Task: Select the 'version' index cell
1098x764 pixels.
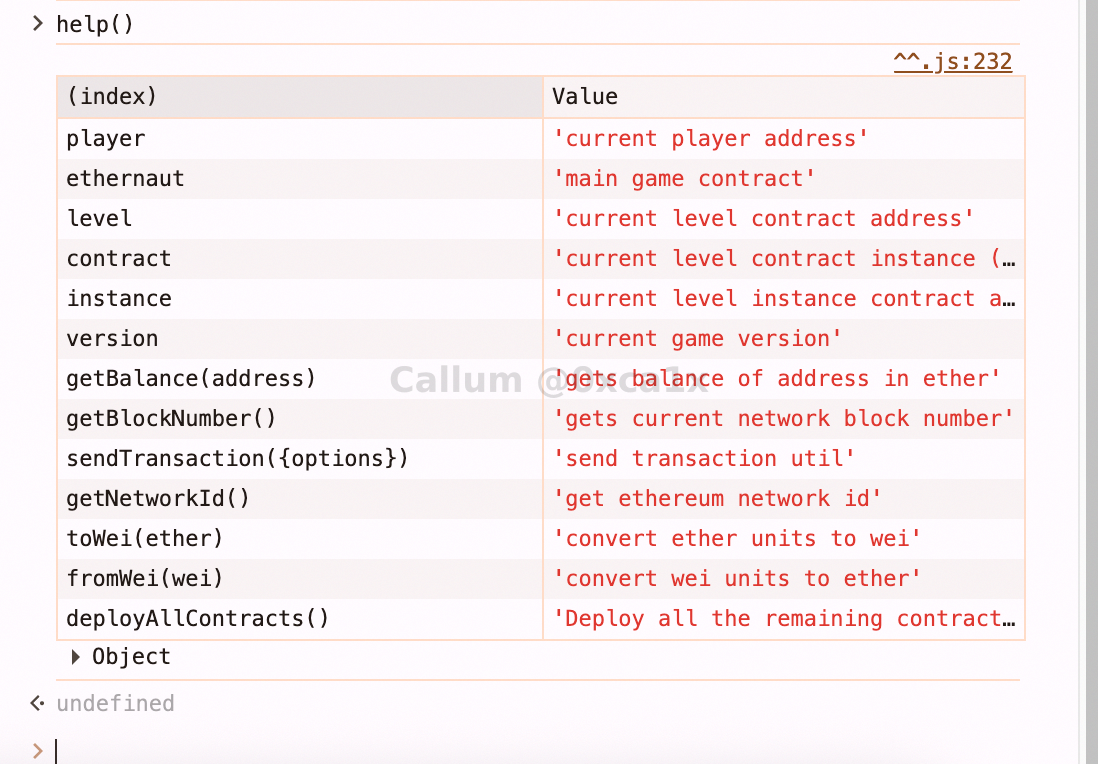Action: point(300,338)
